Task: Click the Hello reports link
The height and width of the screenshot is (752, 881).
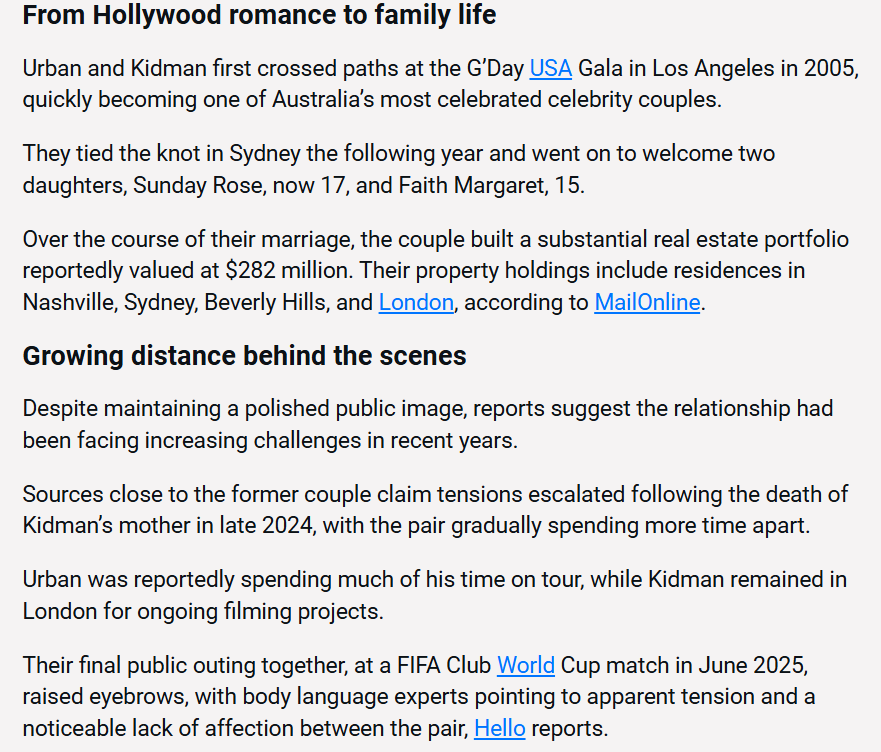Action: (x=499, y=728)
